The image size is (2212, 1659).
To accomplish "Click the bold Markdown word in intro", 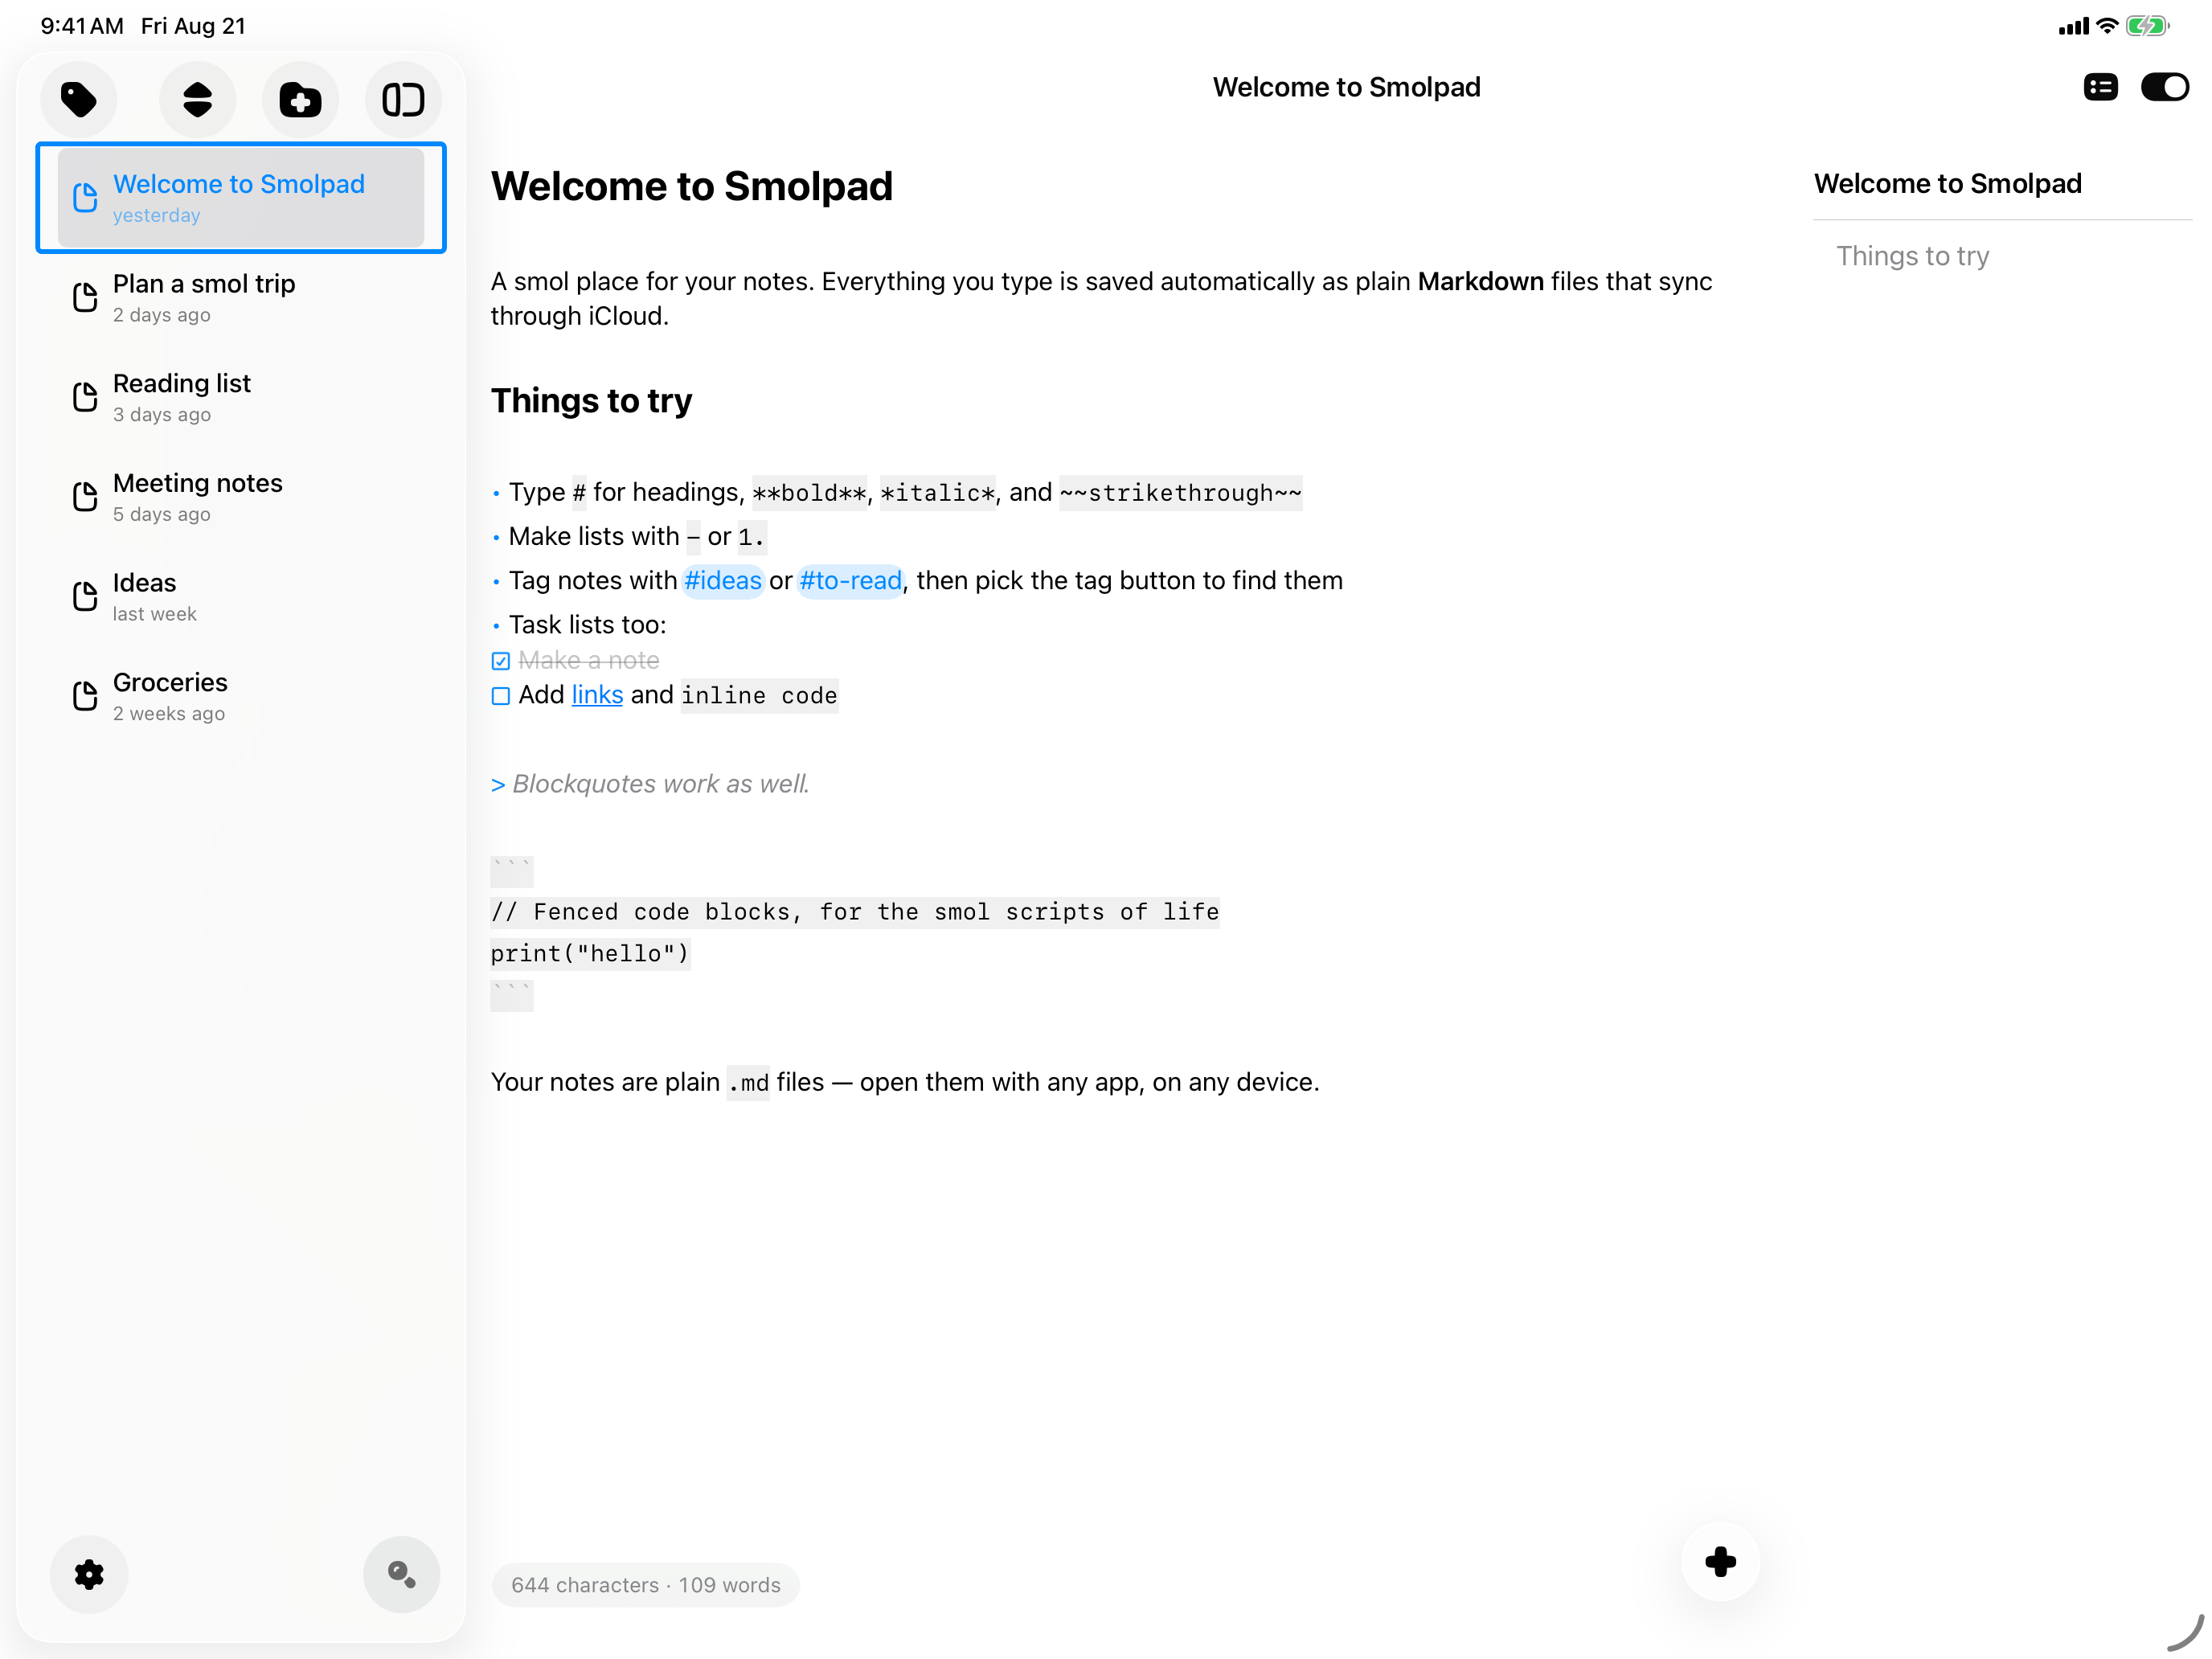I will 1480,282.
